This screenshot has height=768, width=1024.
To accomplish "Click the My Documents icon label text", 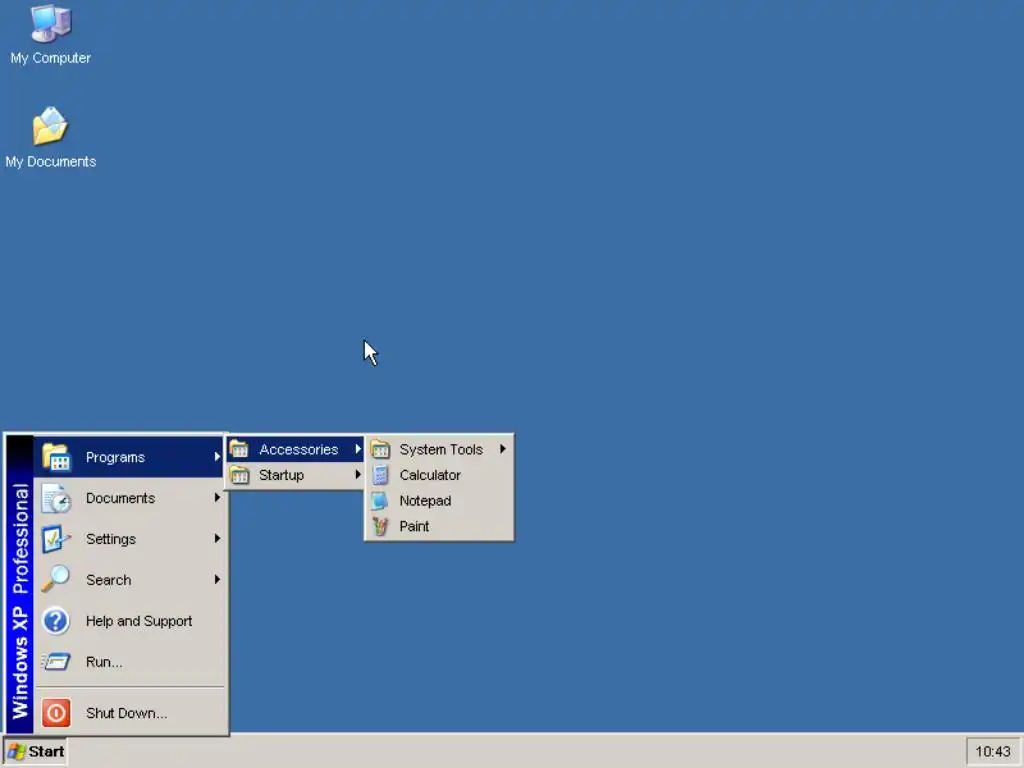I will pos(50,161).
